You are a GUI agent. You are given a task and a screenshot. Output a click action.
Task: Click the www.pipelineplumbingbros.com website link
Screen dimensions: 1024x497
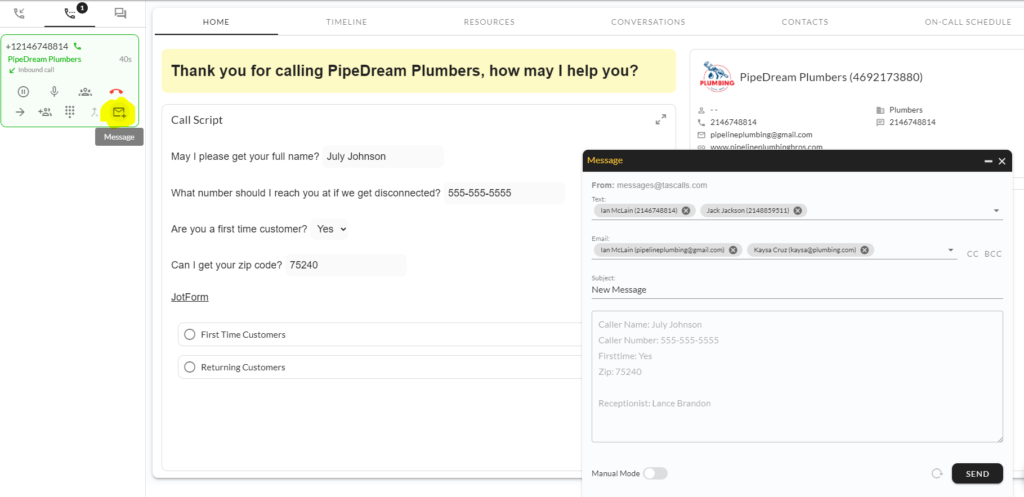(x=766, y=147)
